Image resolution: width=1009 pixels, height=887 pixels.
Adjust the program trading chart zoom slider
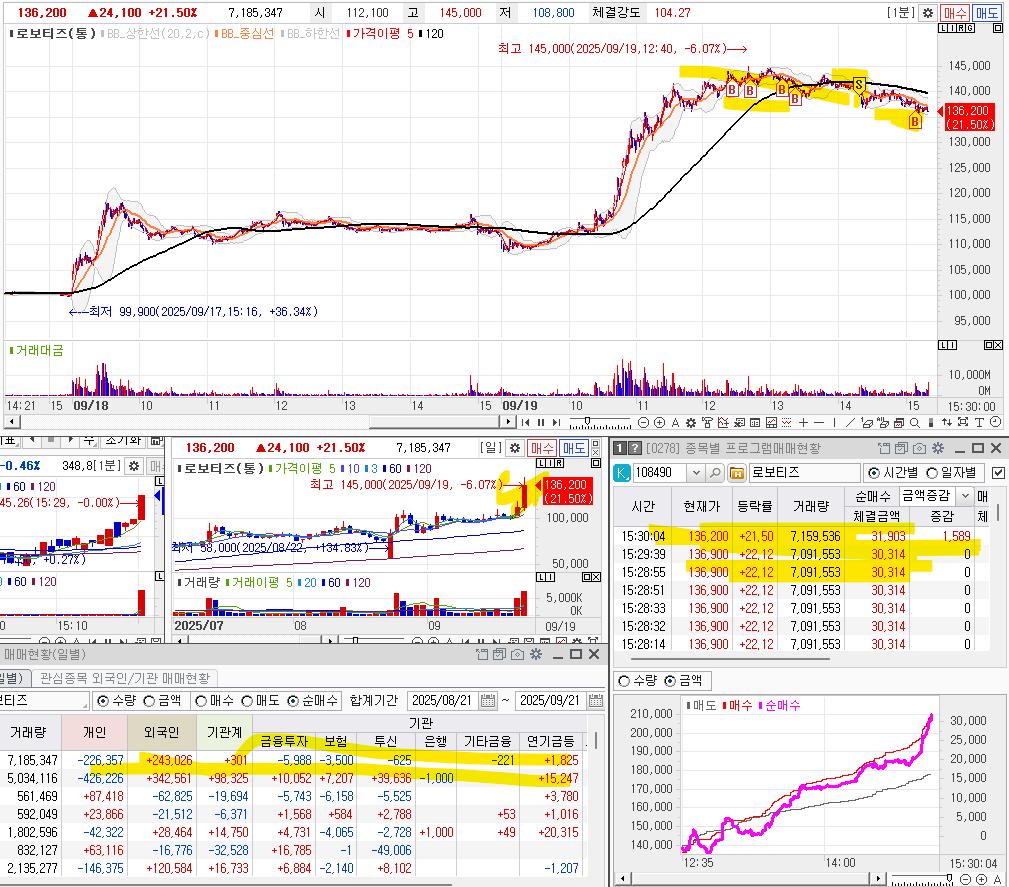pos(949,878)
